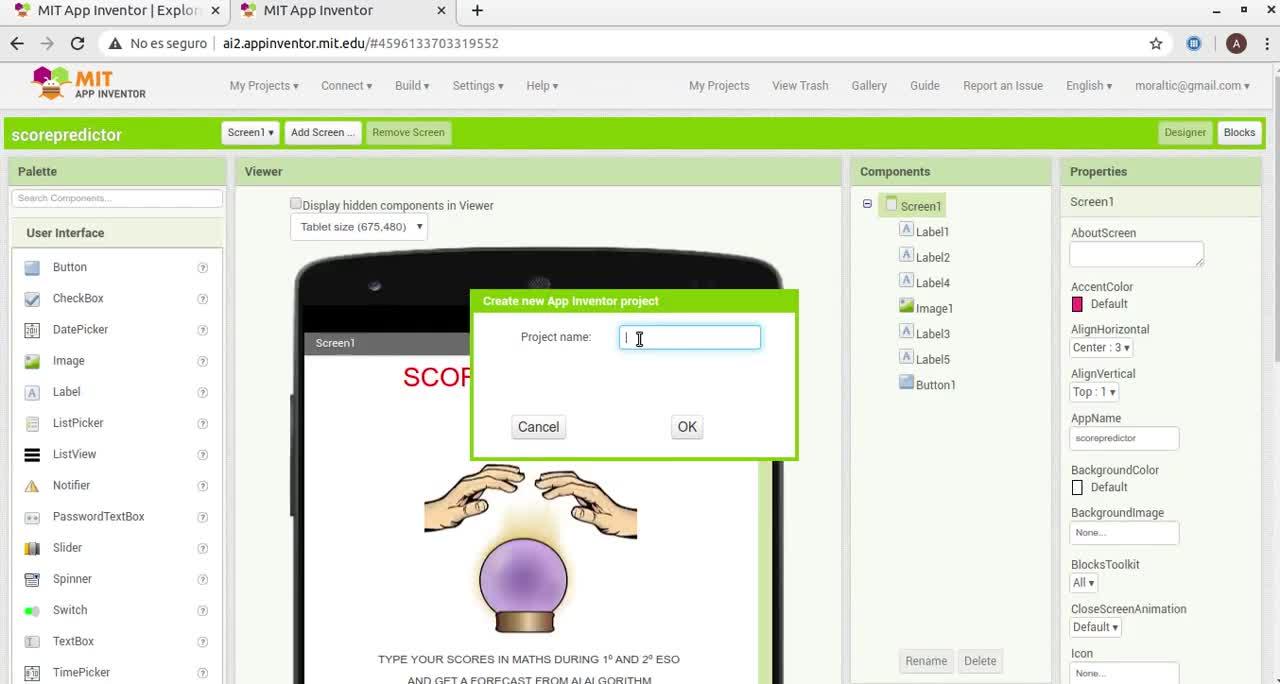Click the ListPicker palette icon
Screen dimensions: 1280x684
click(x=32, y=423)
